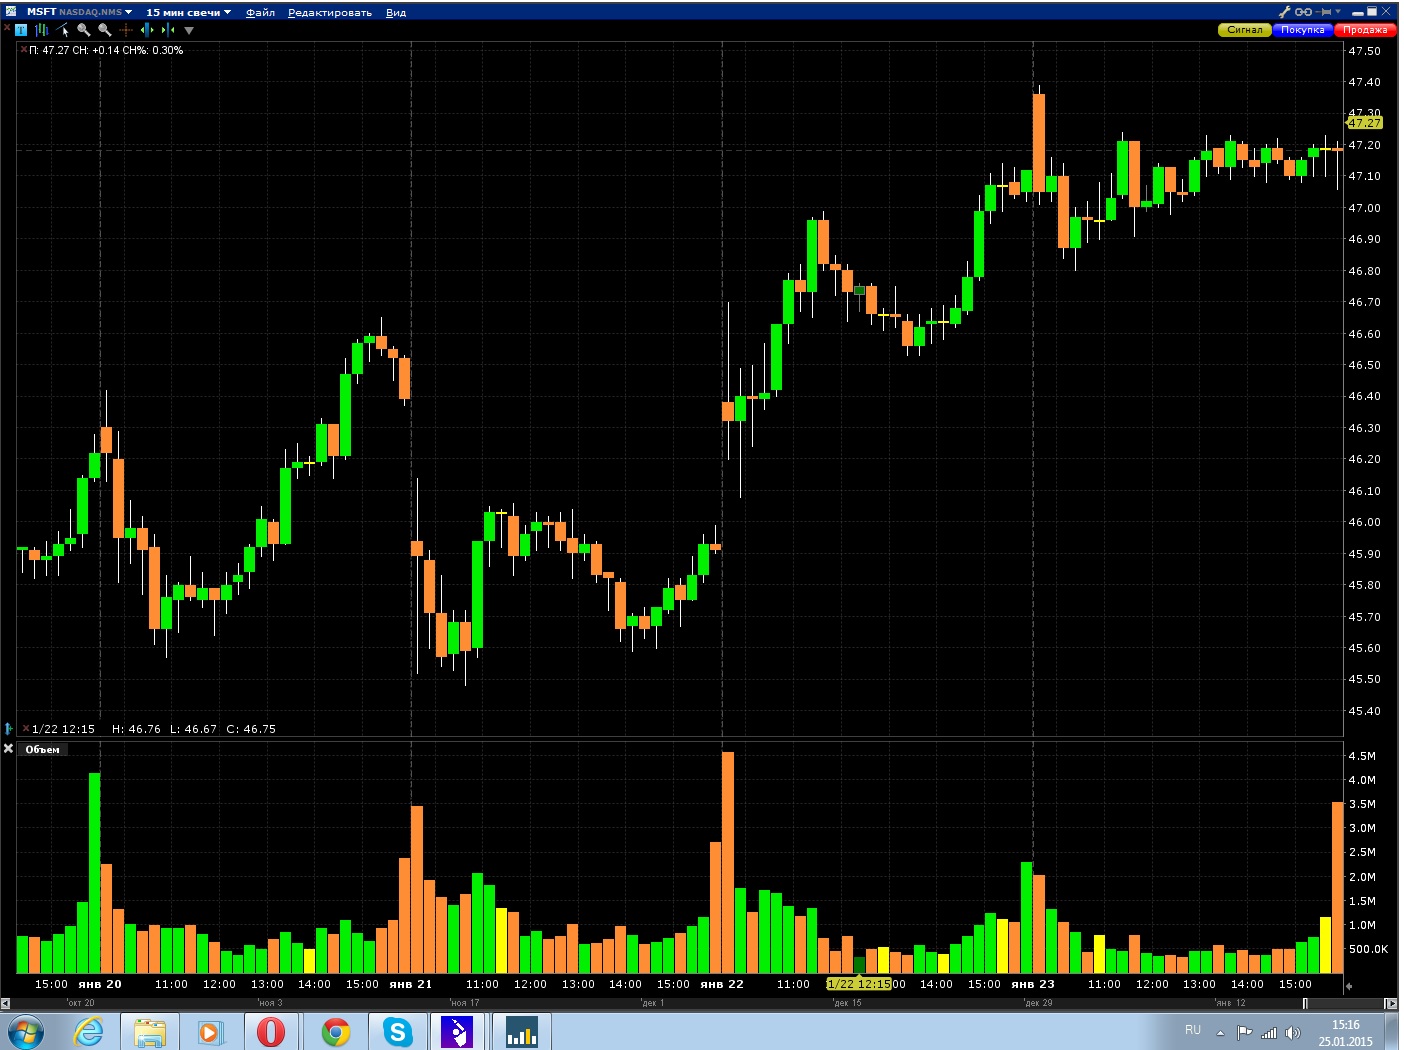Viewport: 1404px width, 1050px height.
Task: Click the candlestick chart type icon
Action: (42, 30)
